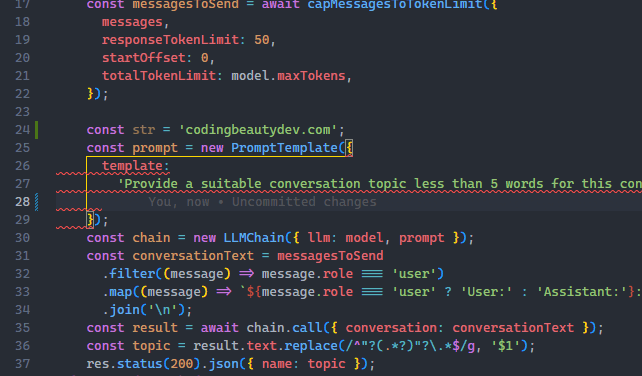This screenshot has height=376, width=642.
Task: Click the result variable on line 35
Action: point(155,328)
